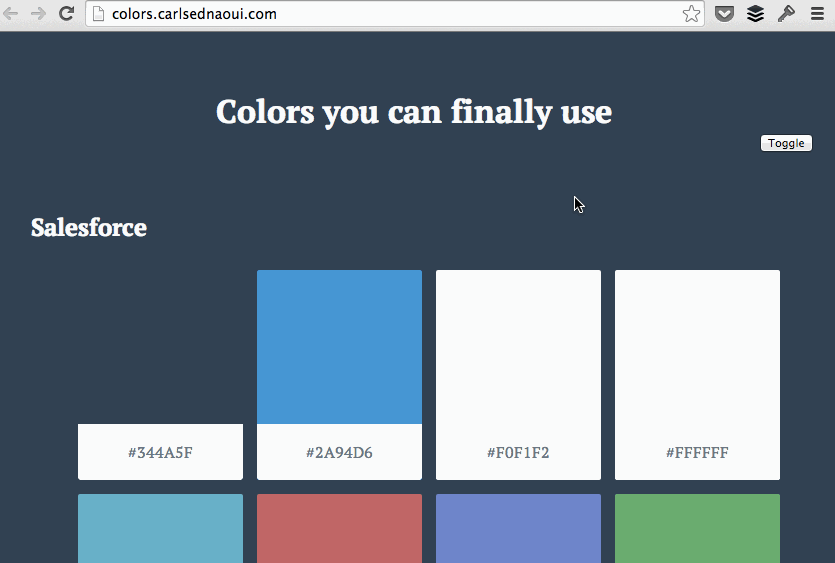The height and width of the screenshot is (563, 835).
Task: Click the browser back arrow
Action: coord(10,13)
